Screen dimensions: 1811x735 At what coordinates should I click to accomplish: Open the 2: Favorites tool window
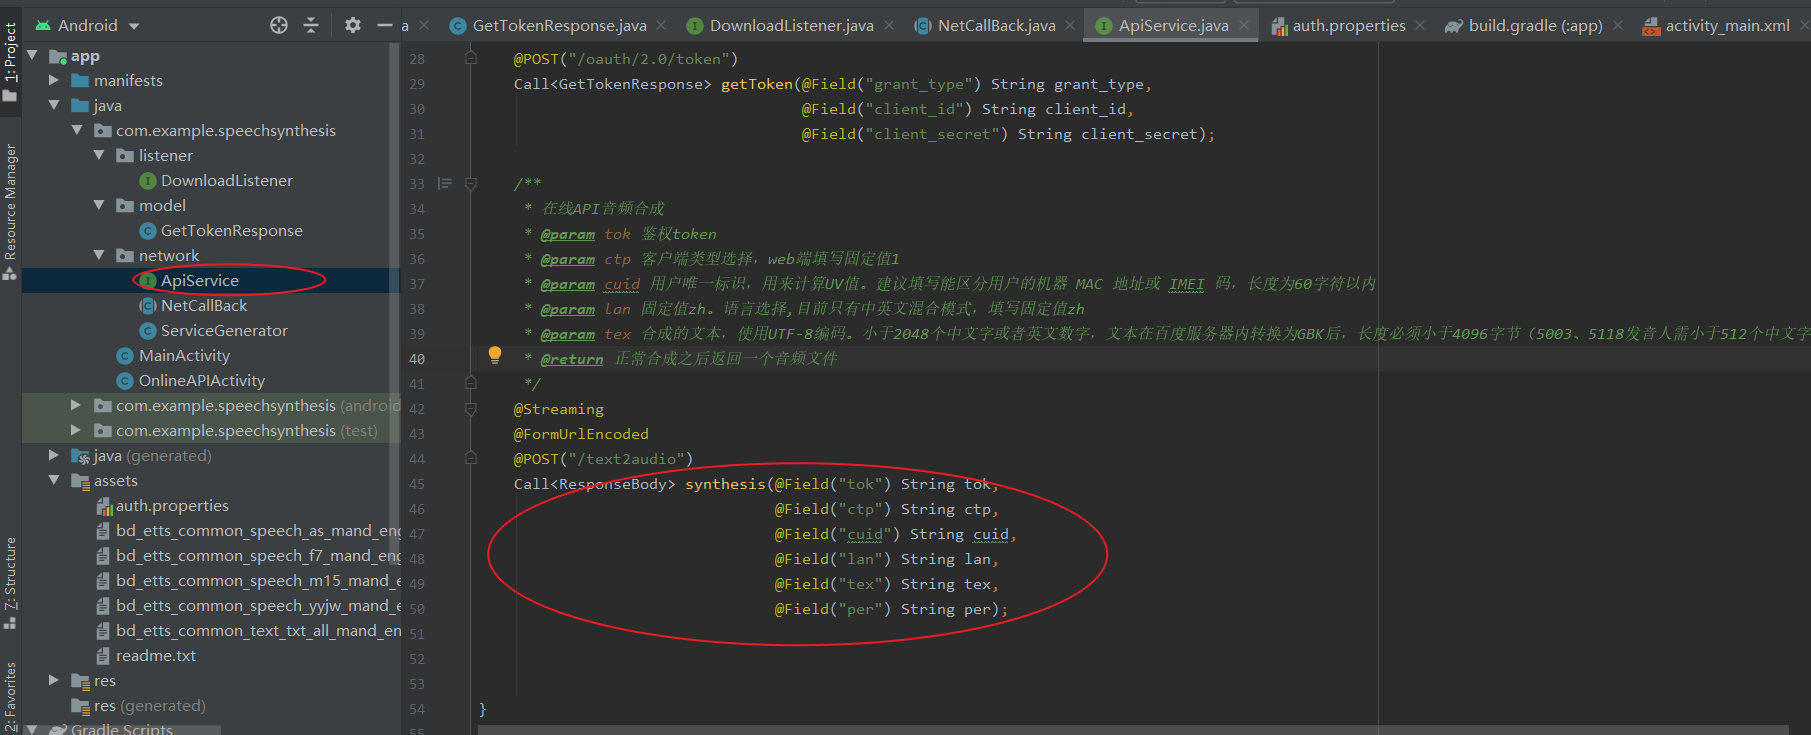(x=10, y=695)
